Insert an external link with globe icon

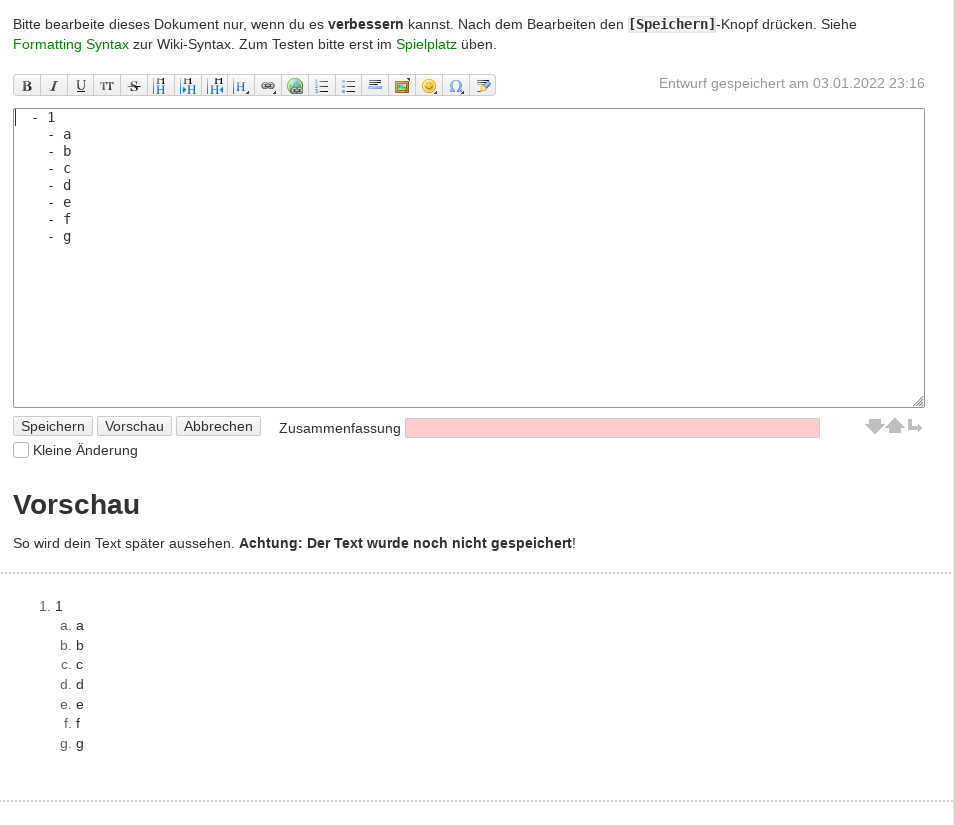click(x=295, y=86)
